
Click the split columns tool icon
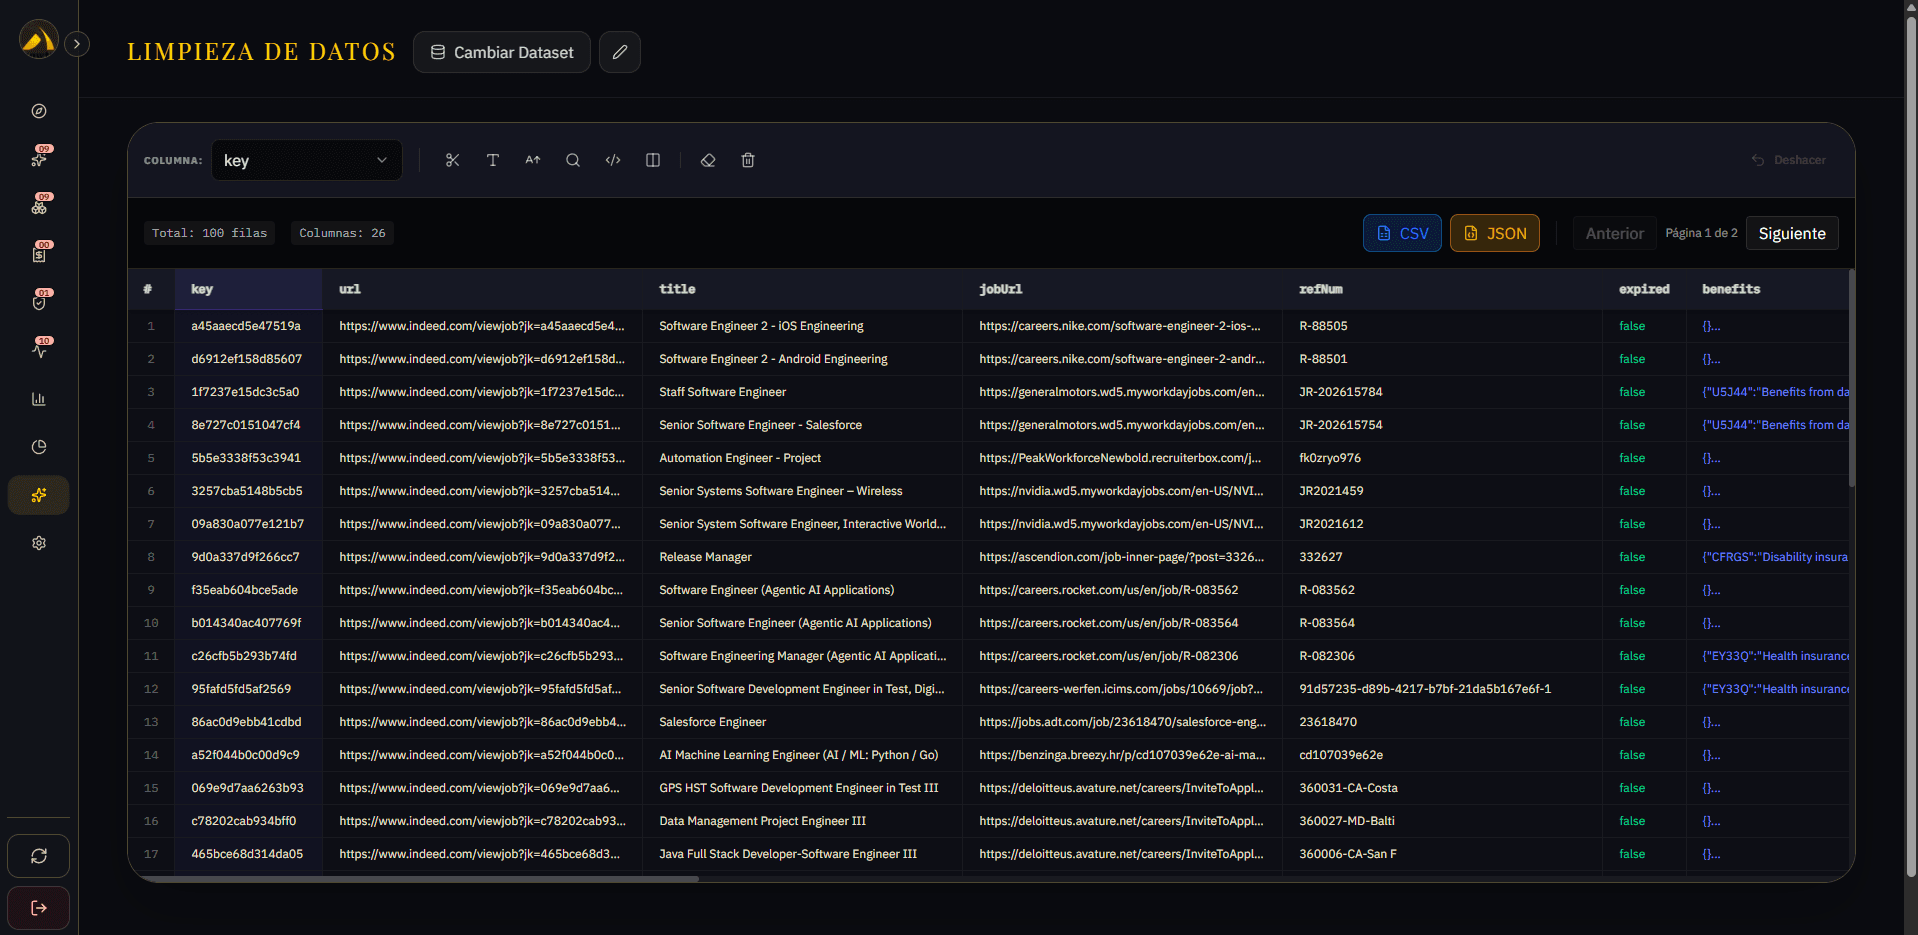pos(653,160)
